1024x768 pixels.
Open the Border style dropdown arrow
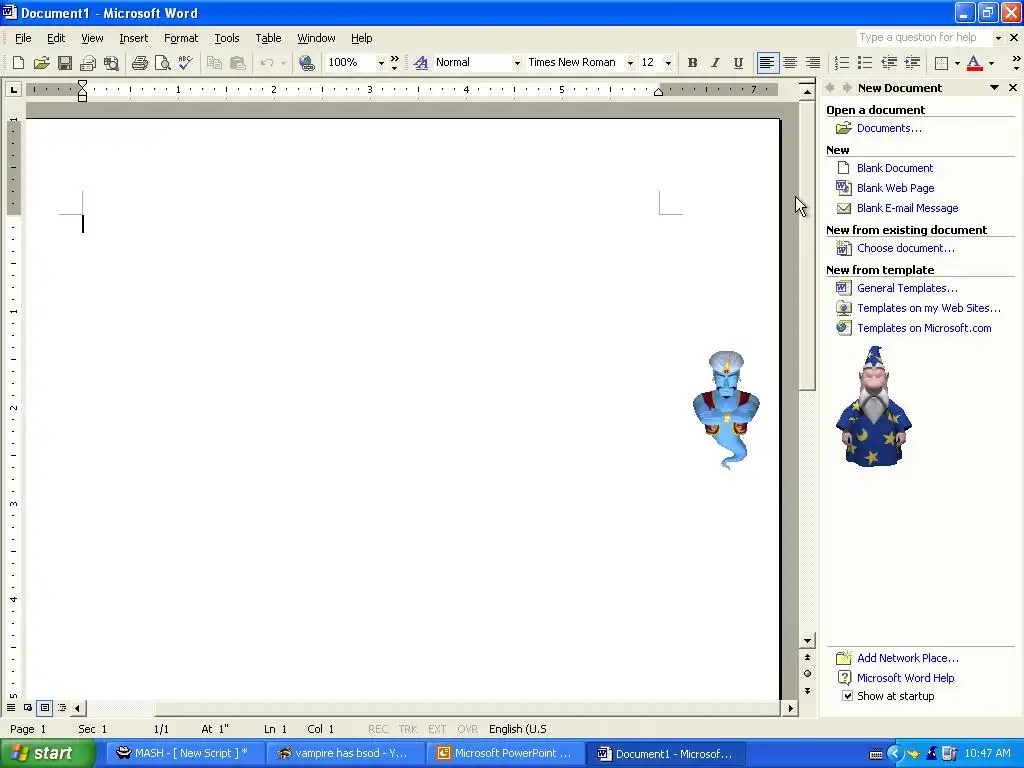tap(957, 63)
